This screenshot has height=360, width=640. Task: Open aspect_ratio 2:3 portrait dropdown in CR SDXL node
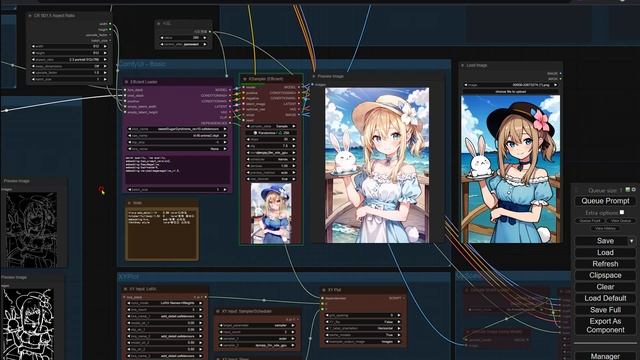click(69, 60)
